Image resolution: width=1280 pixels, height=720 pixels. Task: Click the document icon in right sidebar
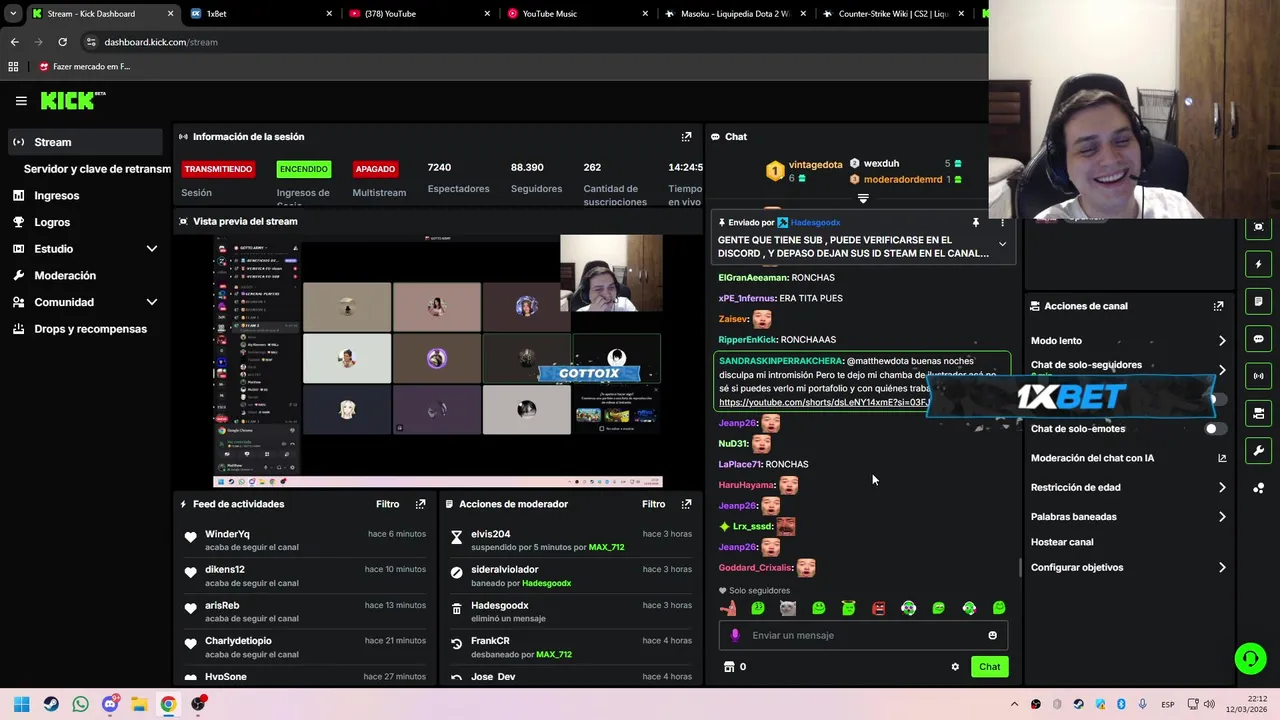point(1258,302)
